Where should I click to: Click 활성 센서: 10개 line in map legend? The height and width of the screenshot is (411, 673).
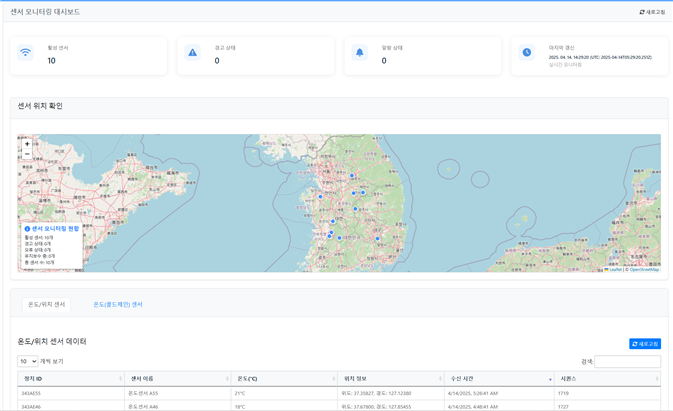pyautogui.click(x=39, y=237)
